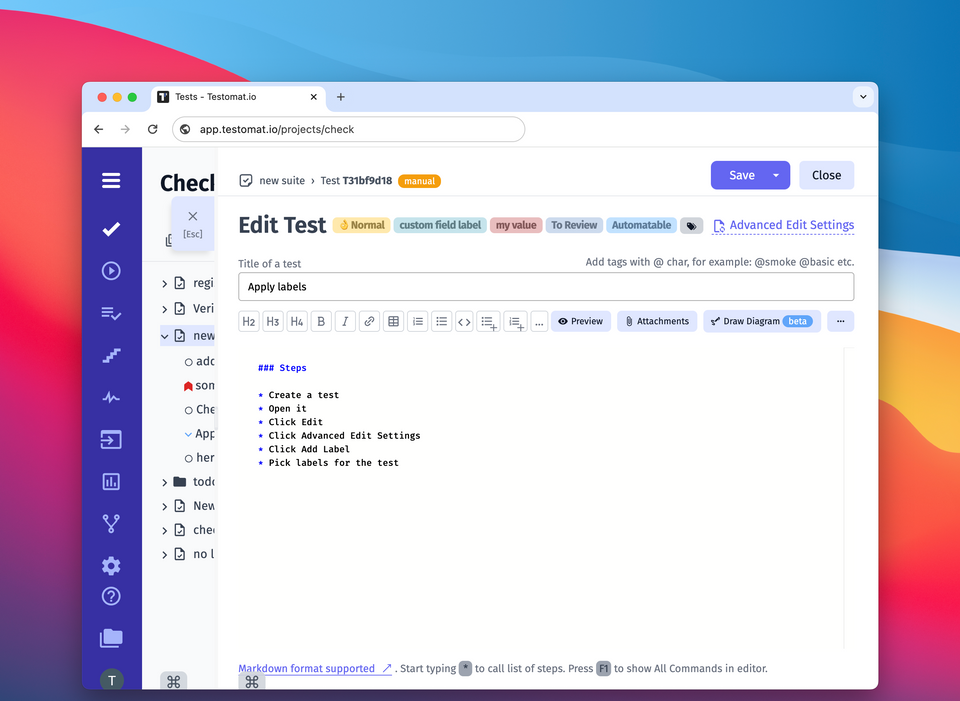Click the Automatable label badge
The image size is (960, 701).
coord(641,225)
